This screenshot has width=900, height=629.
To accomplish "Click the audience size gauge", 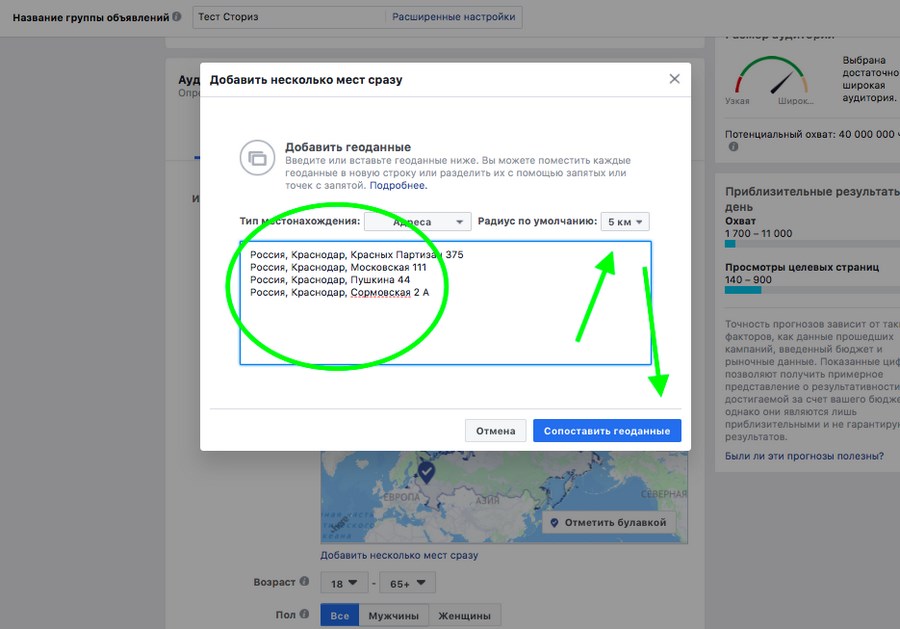I will click(771, 77).
